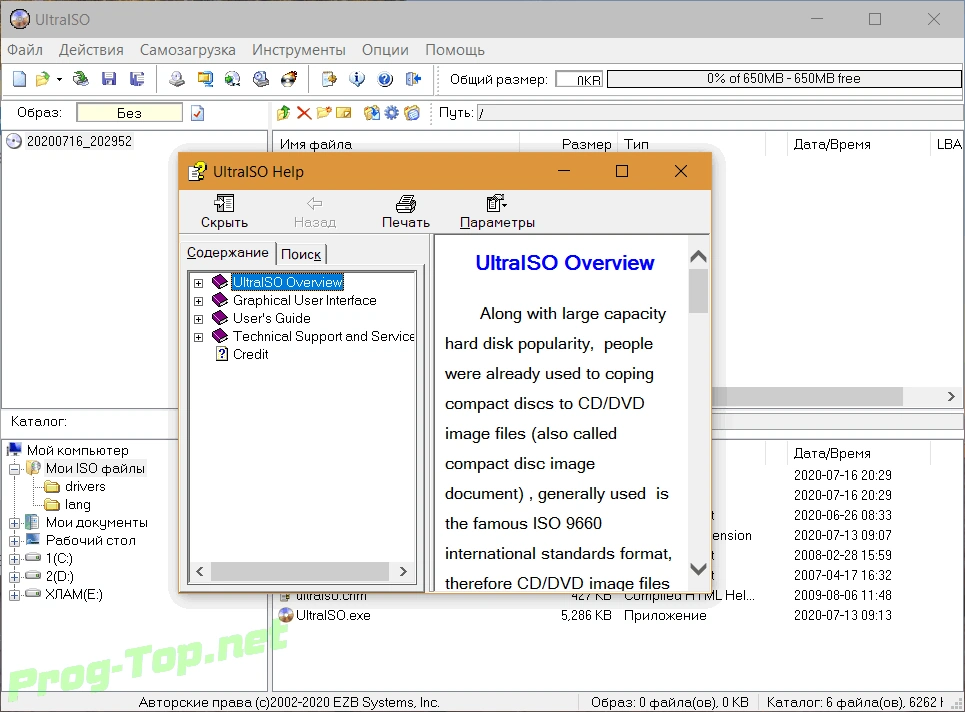Switch to the Поиск tab in Help
The height and width of the screenshot is (712, 965).
301,254
